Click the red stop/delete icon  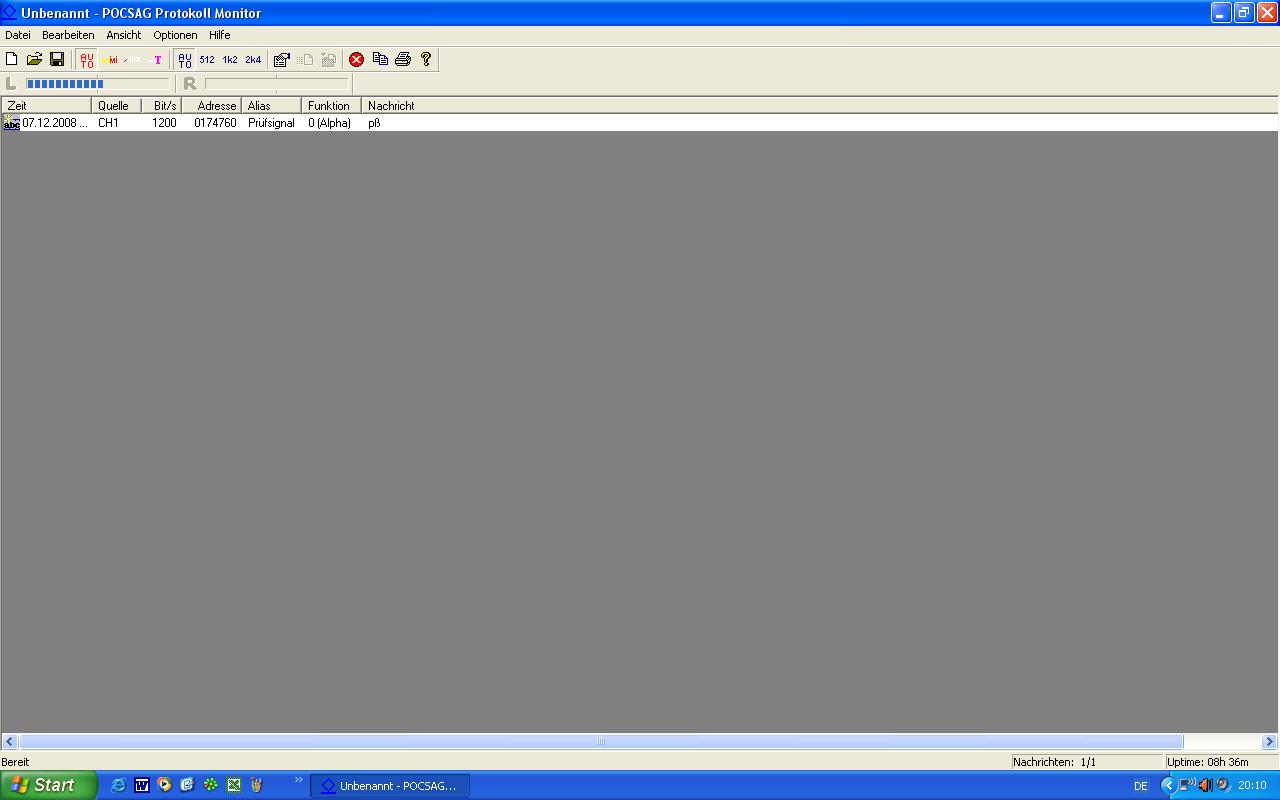coord(356,59)
